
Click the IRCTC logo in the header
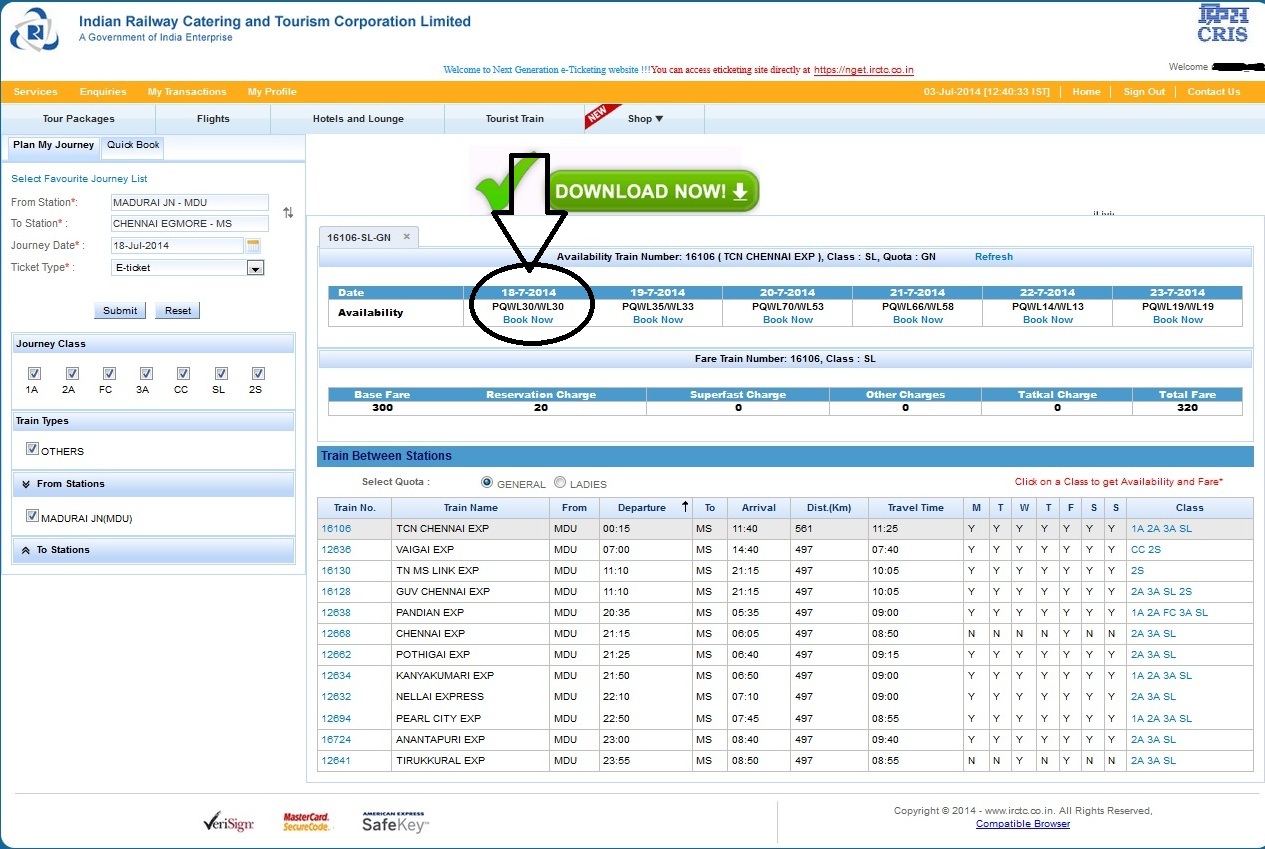point(34,31)
